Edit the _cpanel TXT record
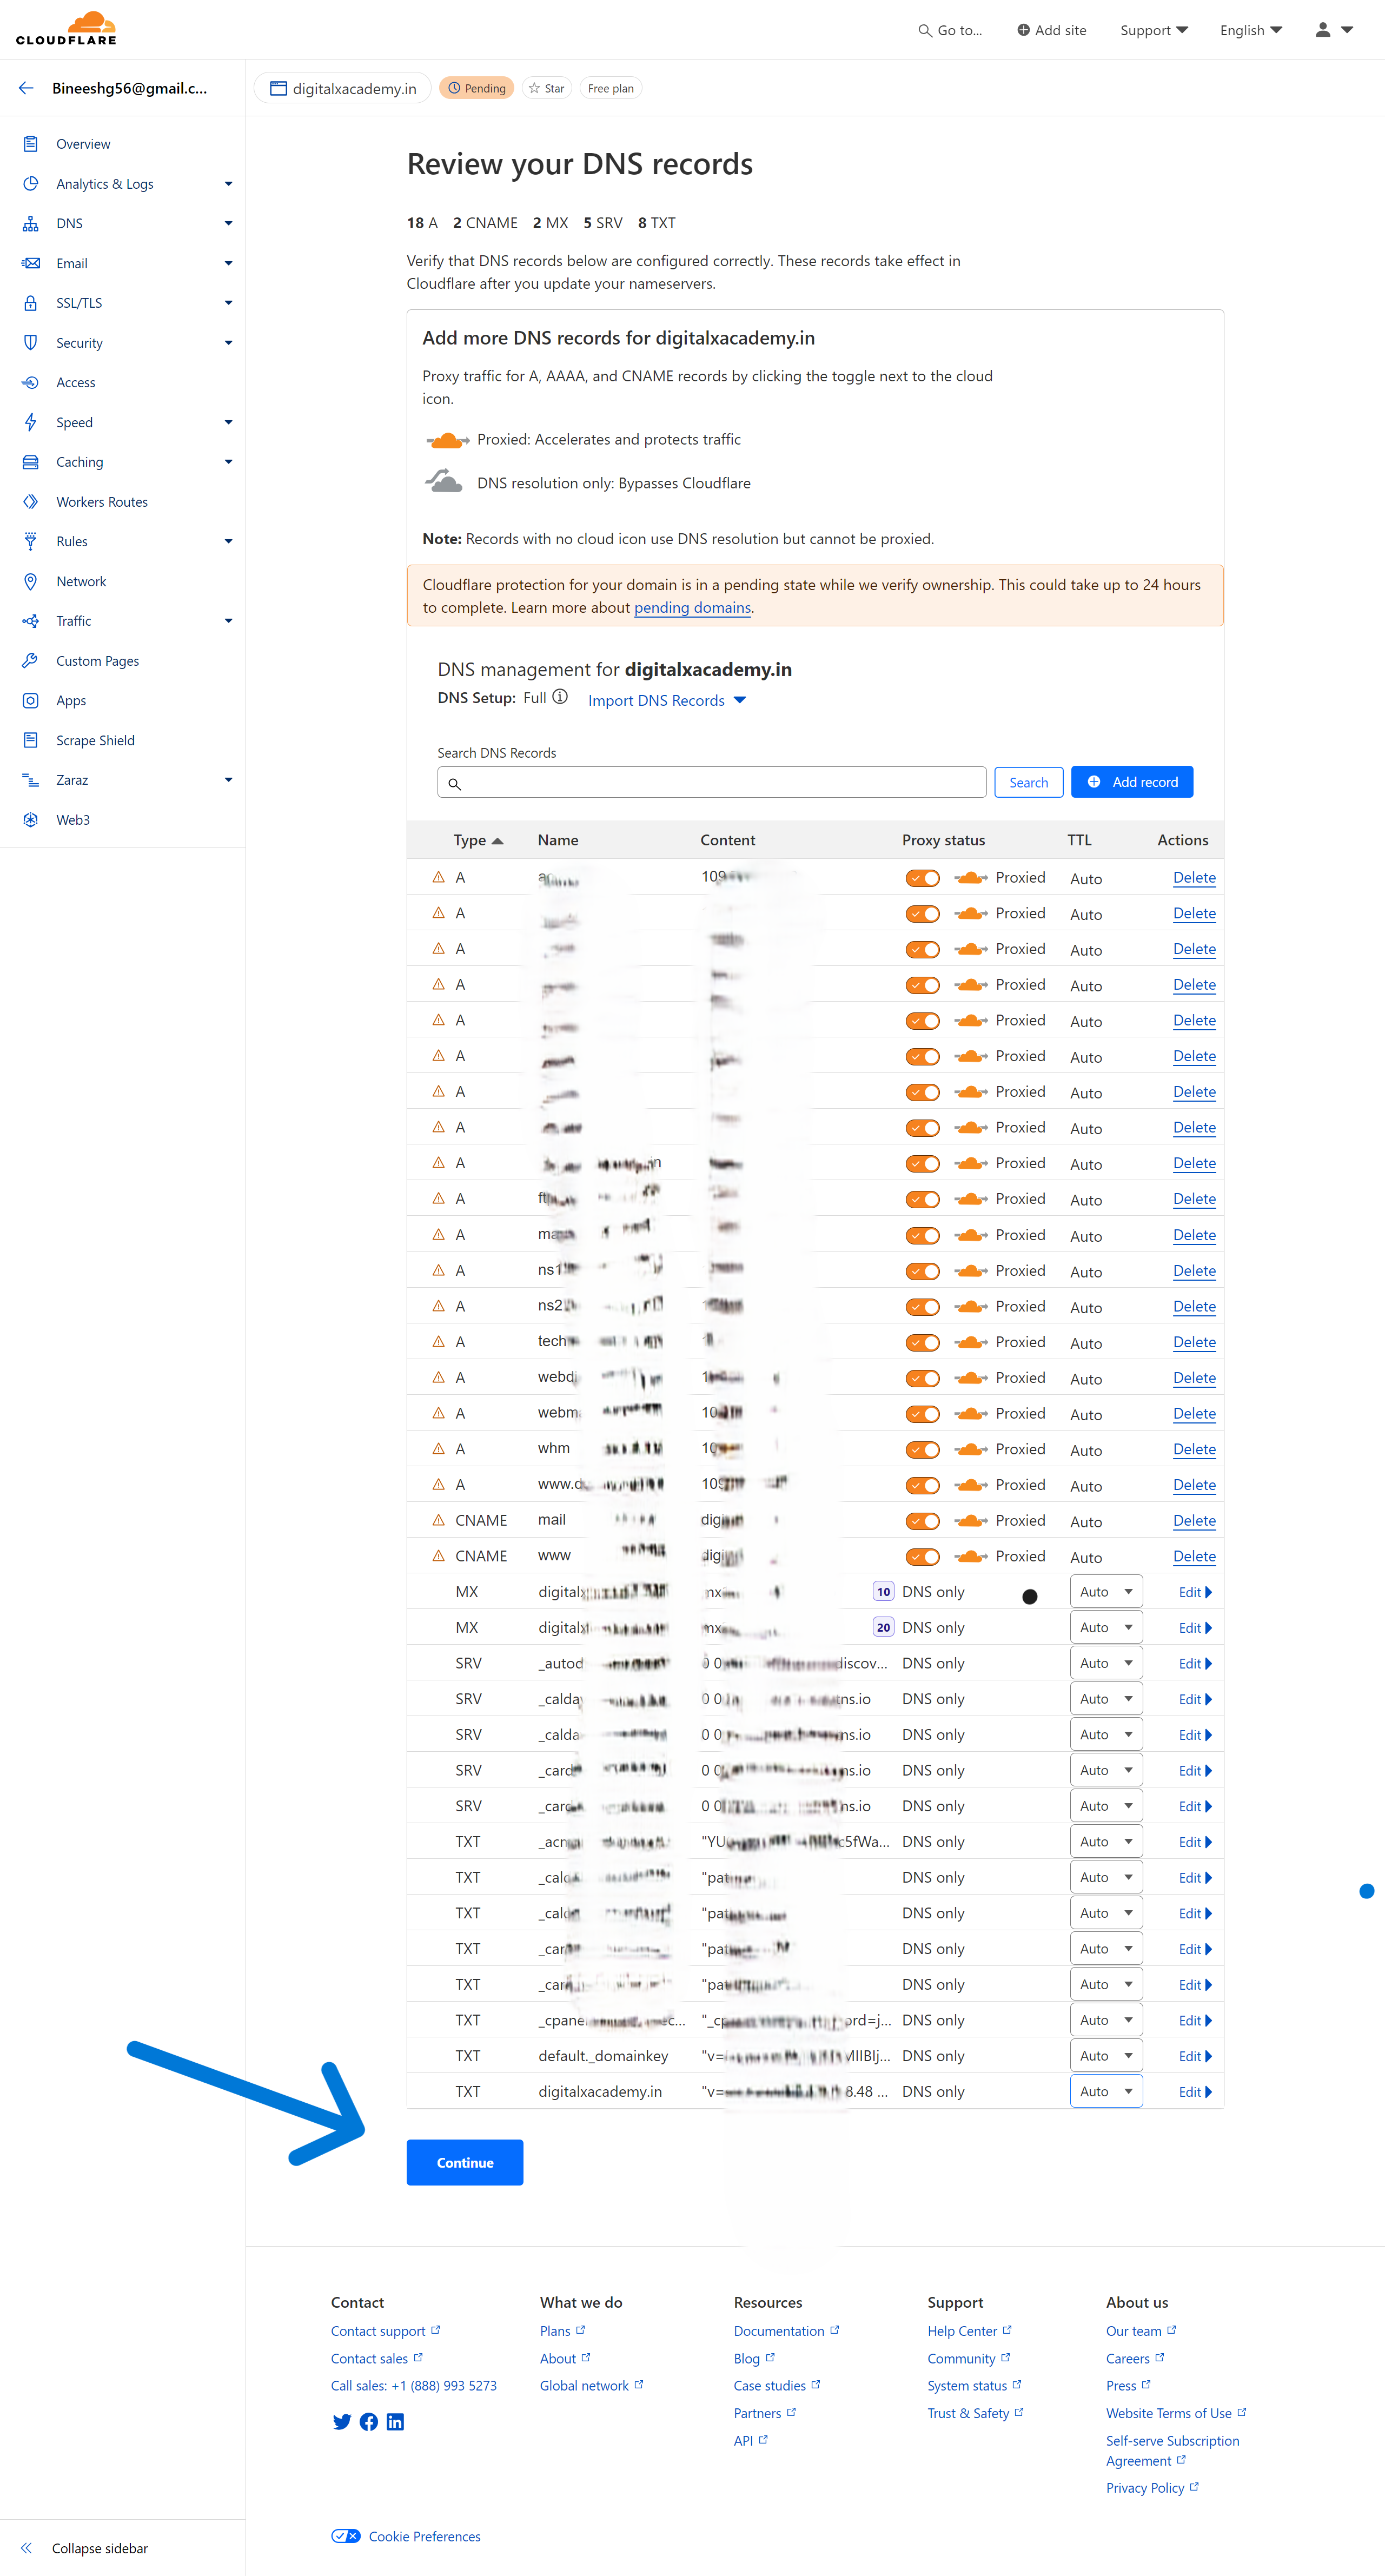 coord(1195,2020)
